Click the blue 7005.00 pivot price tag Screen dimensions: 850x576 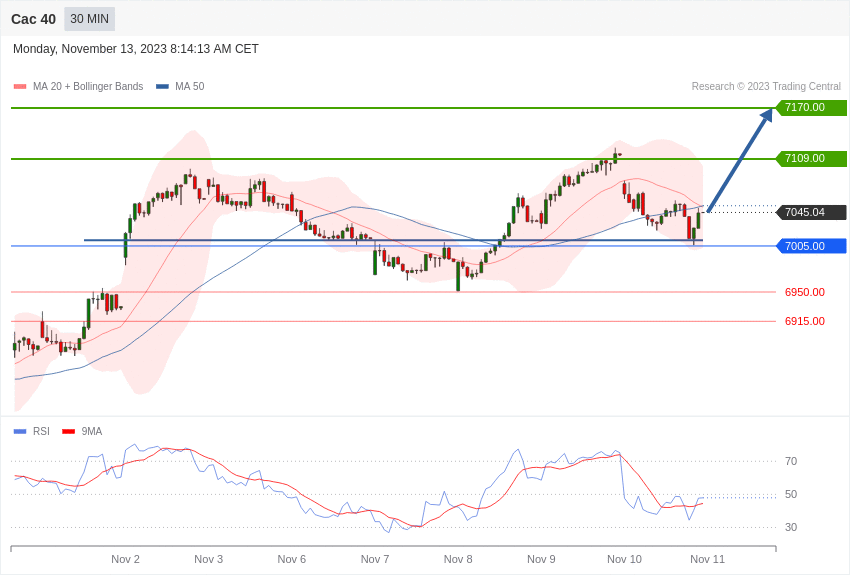click(811, 246)
